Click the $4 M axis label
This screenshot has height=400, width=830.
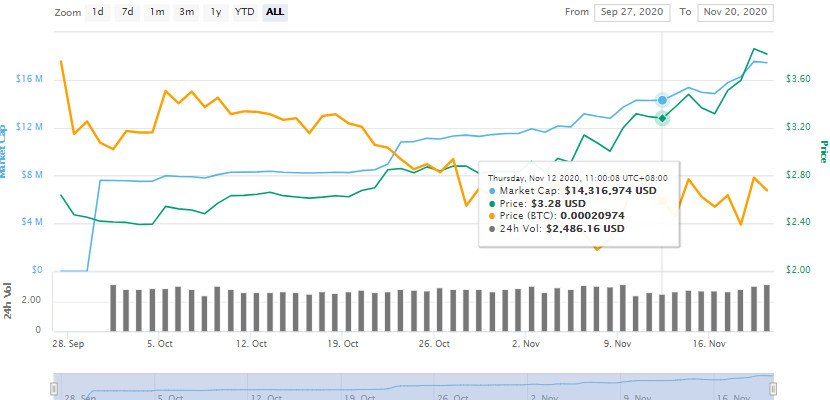(x=32, y=223)
